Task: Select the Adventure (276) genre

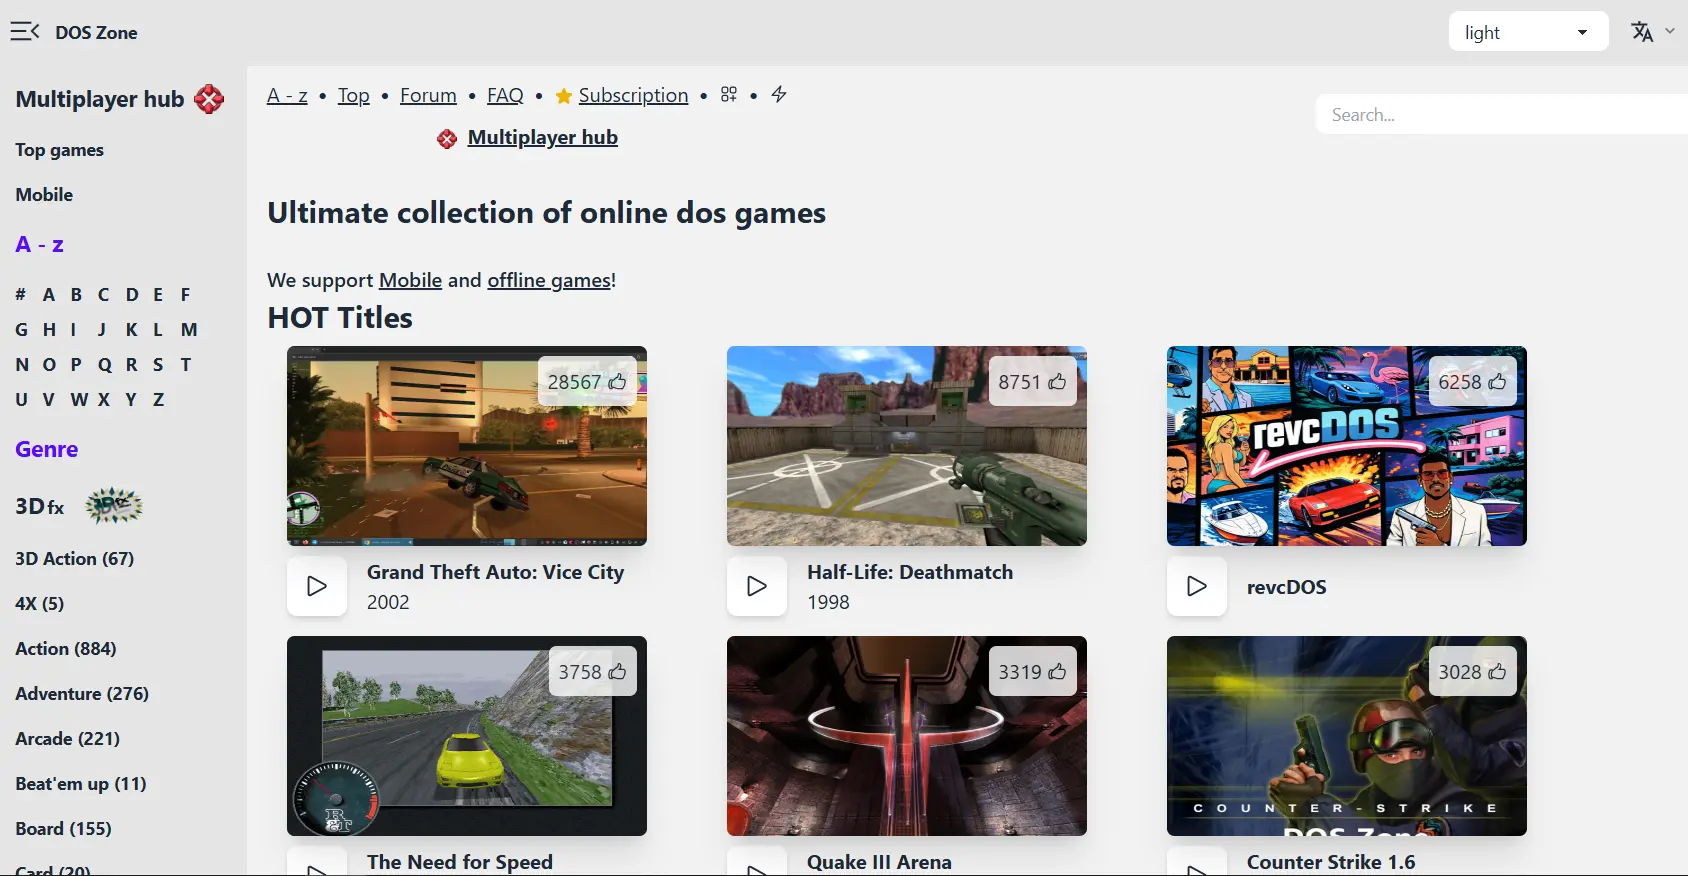Action: (82, 694)
